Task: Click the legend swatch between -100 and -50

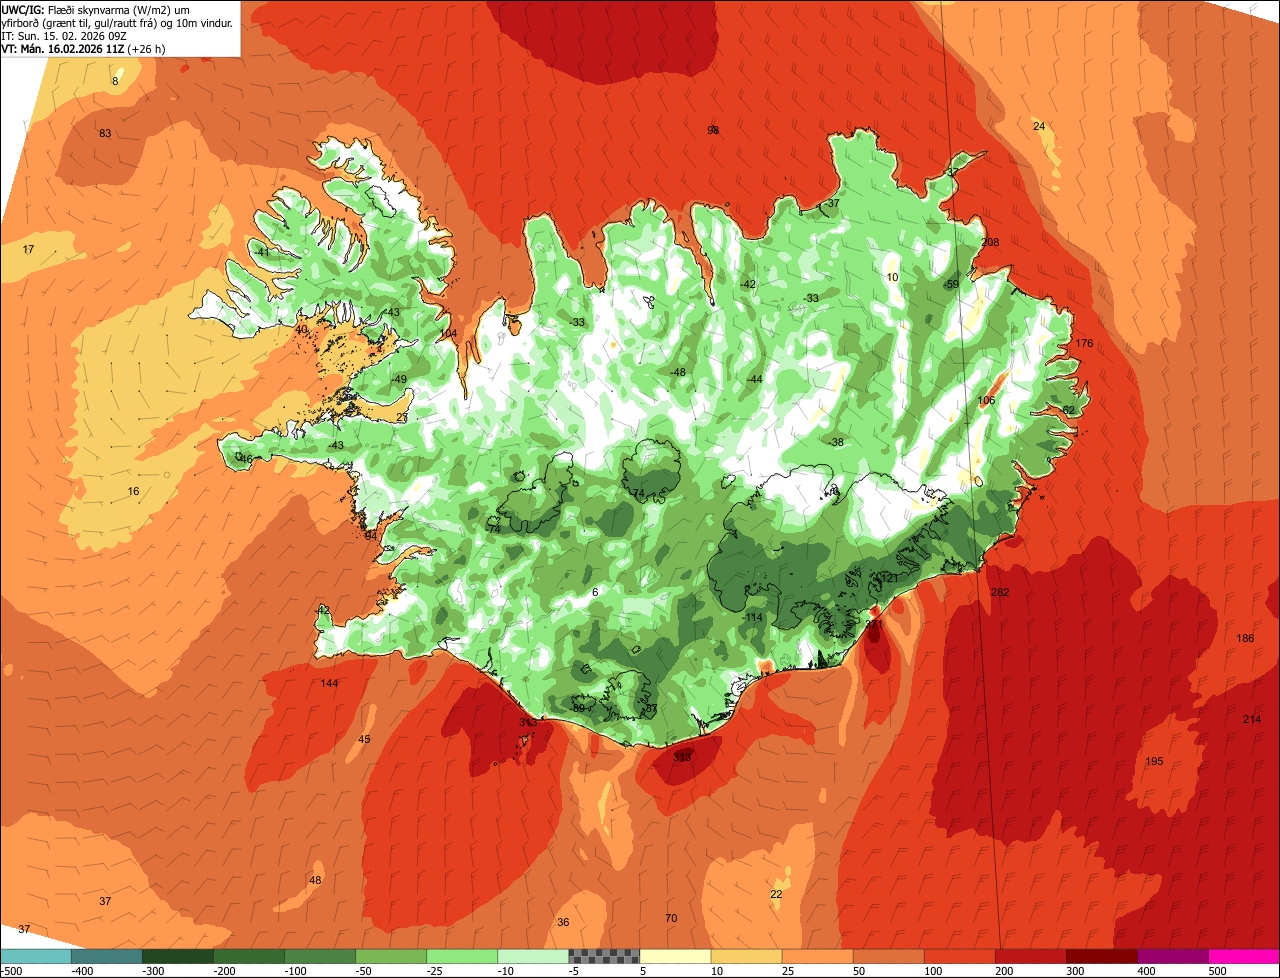Action: [320, 956]
